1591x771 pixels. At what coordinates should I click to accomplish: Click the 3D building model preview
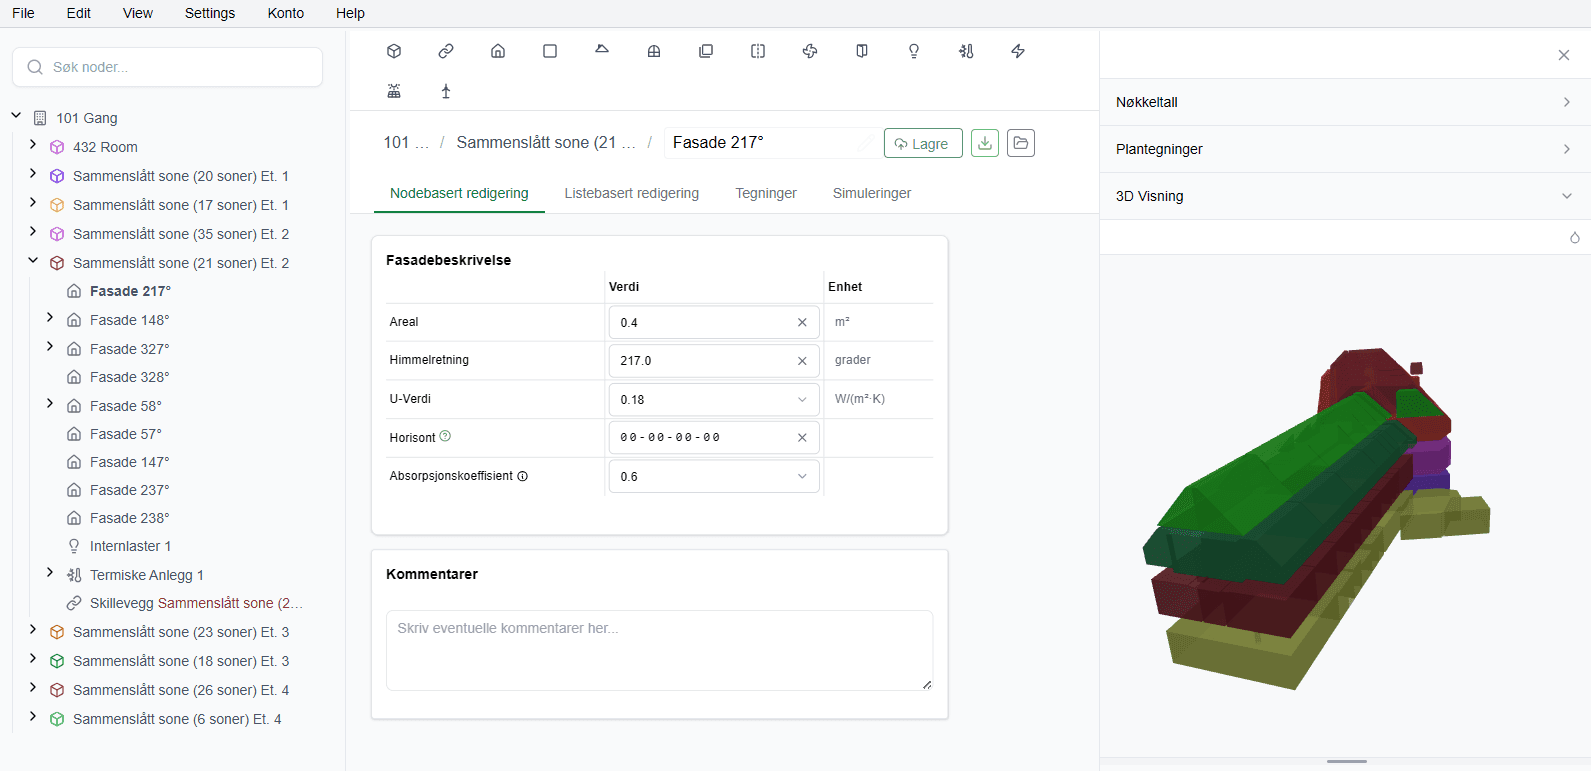tap(1317, 519)
